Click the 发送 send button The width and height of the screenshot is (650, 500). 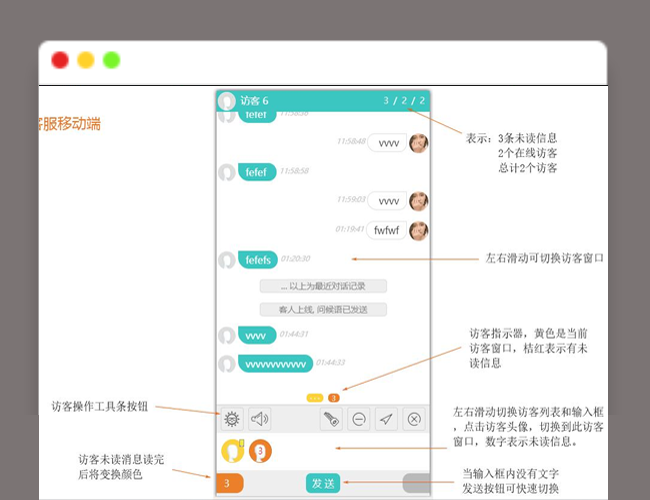[x=323, y=483]
